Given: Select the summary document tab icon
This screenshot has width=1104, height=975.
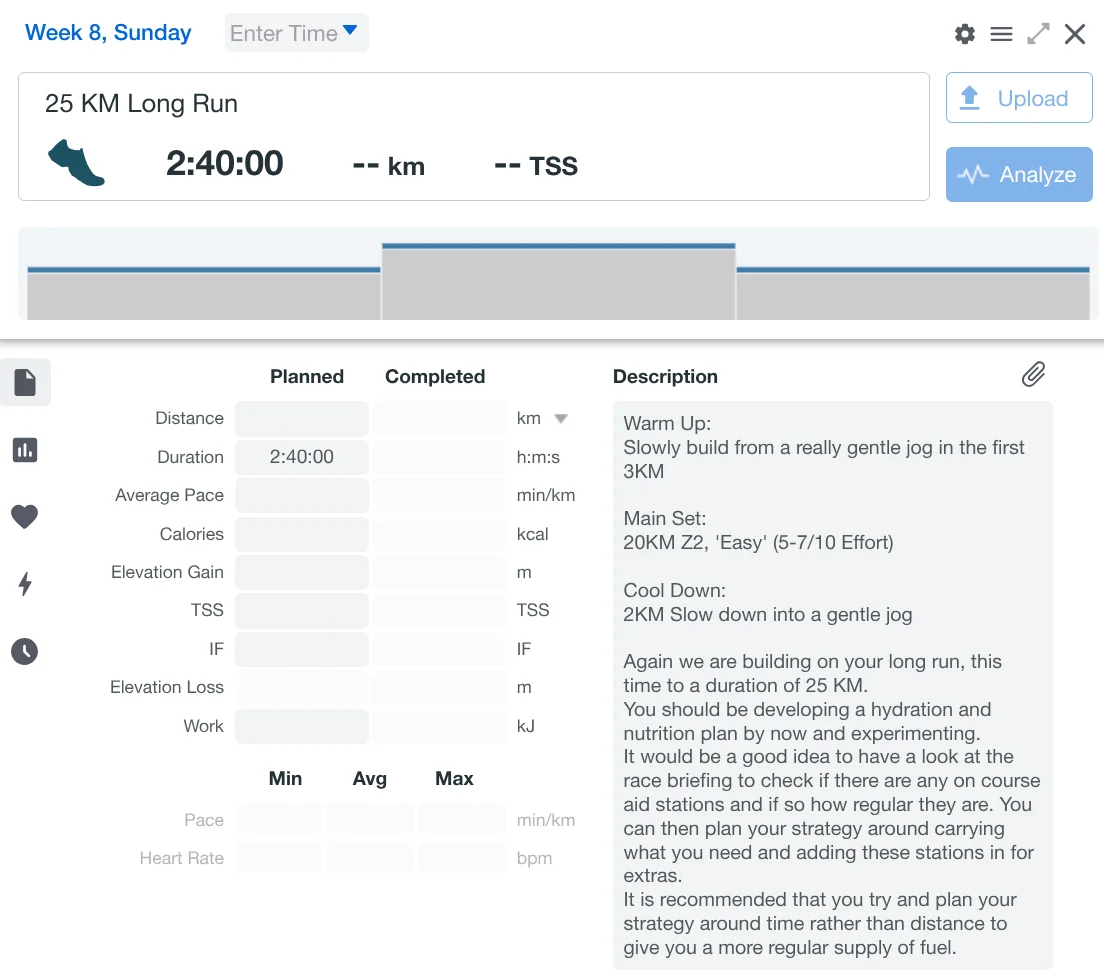Looking at the screenshot, I should 25,382.
